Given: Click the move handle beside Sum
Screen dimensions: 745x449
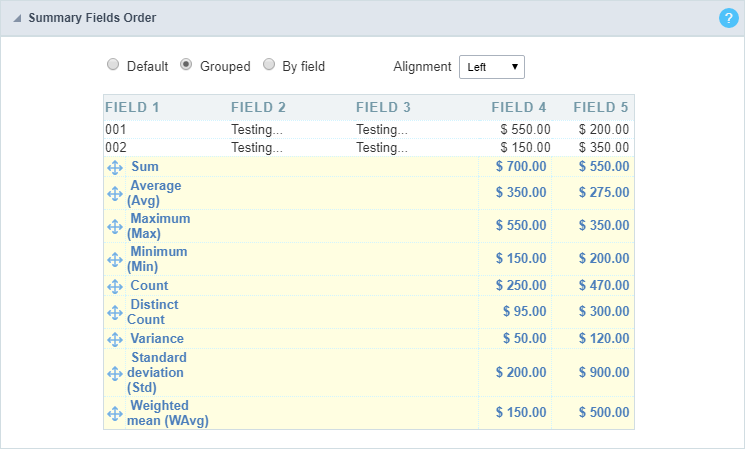Looking at the screenshot, I should 115,167.
